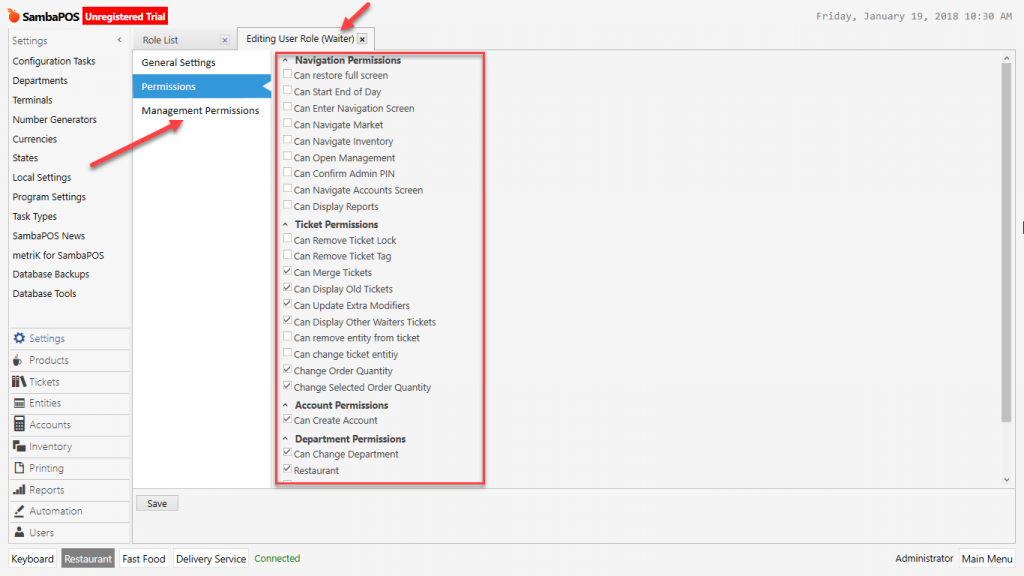The height and width of the screenshot is (576, 1024).
Task: Open Database Tools entry
Action: (x=44, y=294)
